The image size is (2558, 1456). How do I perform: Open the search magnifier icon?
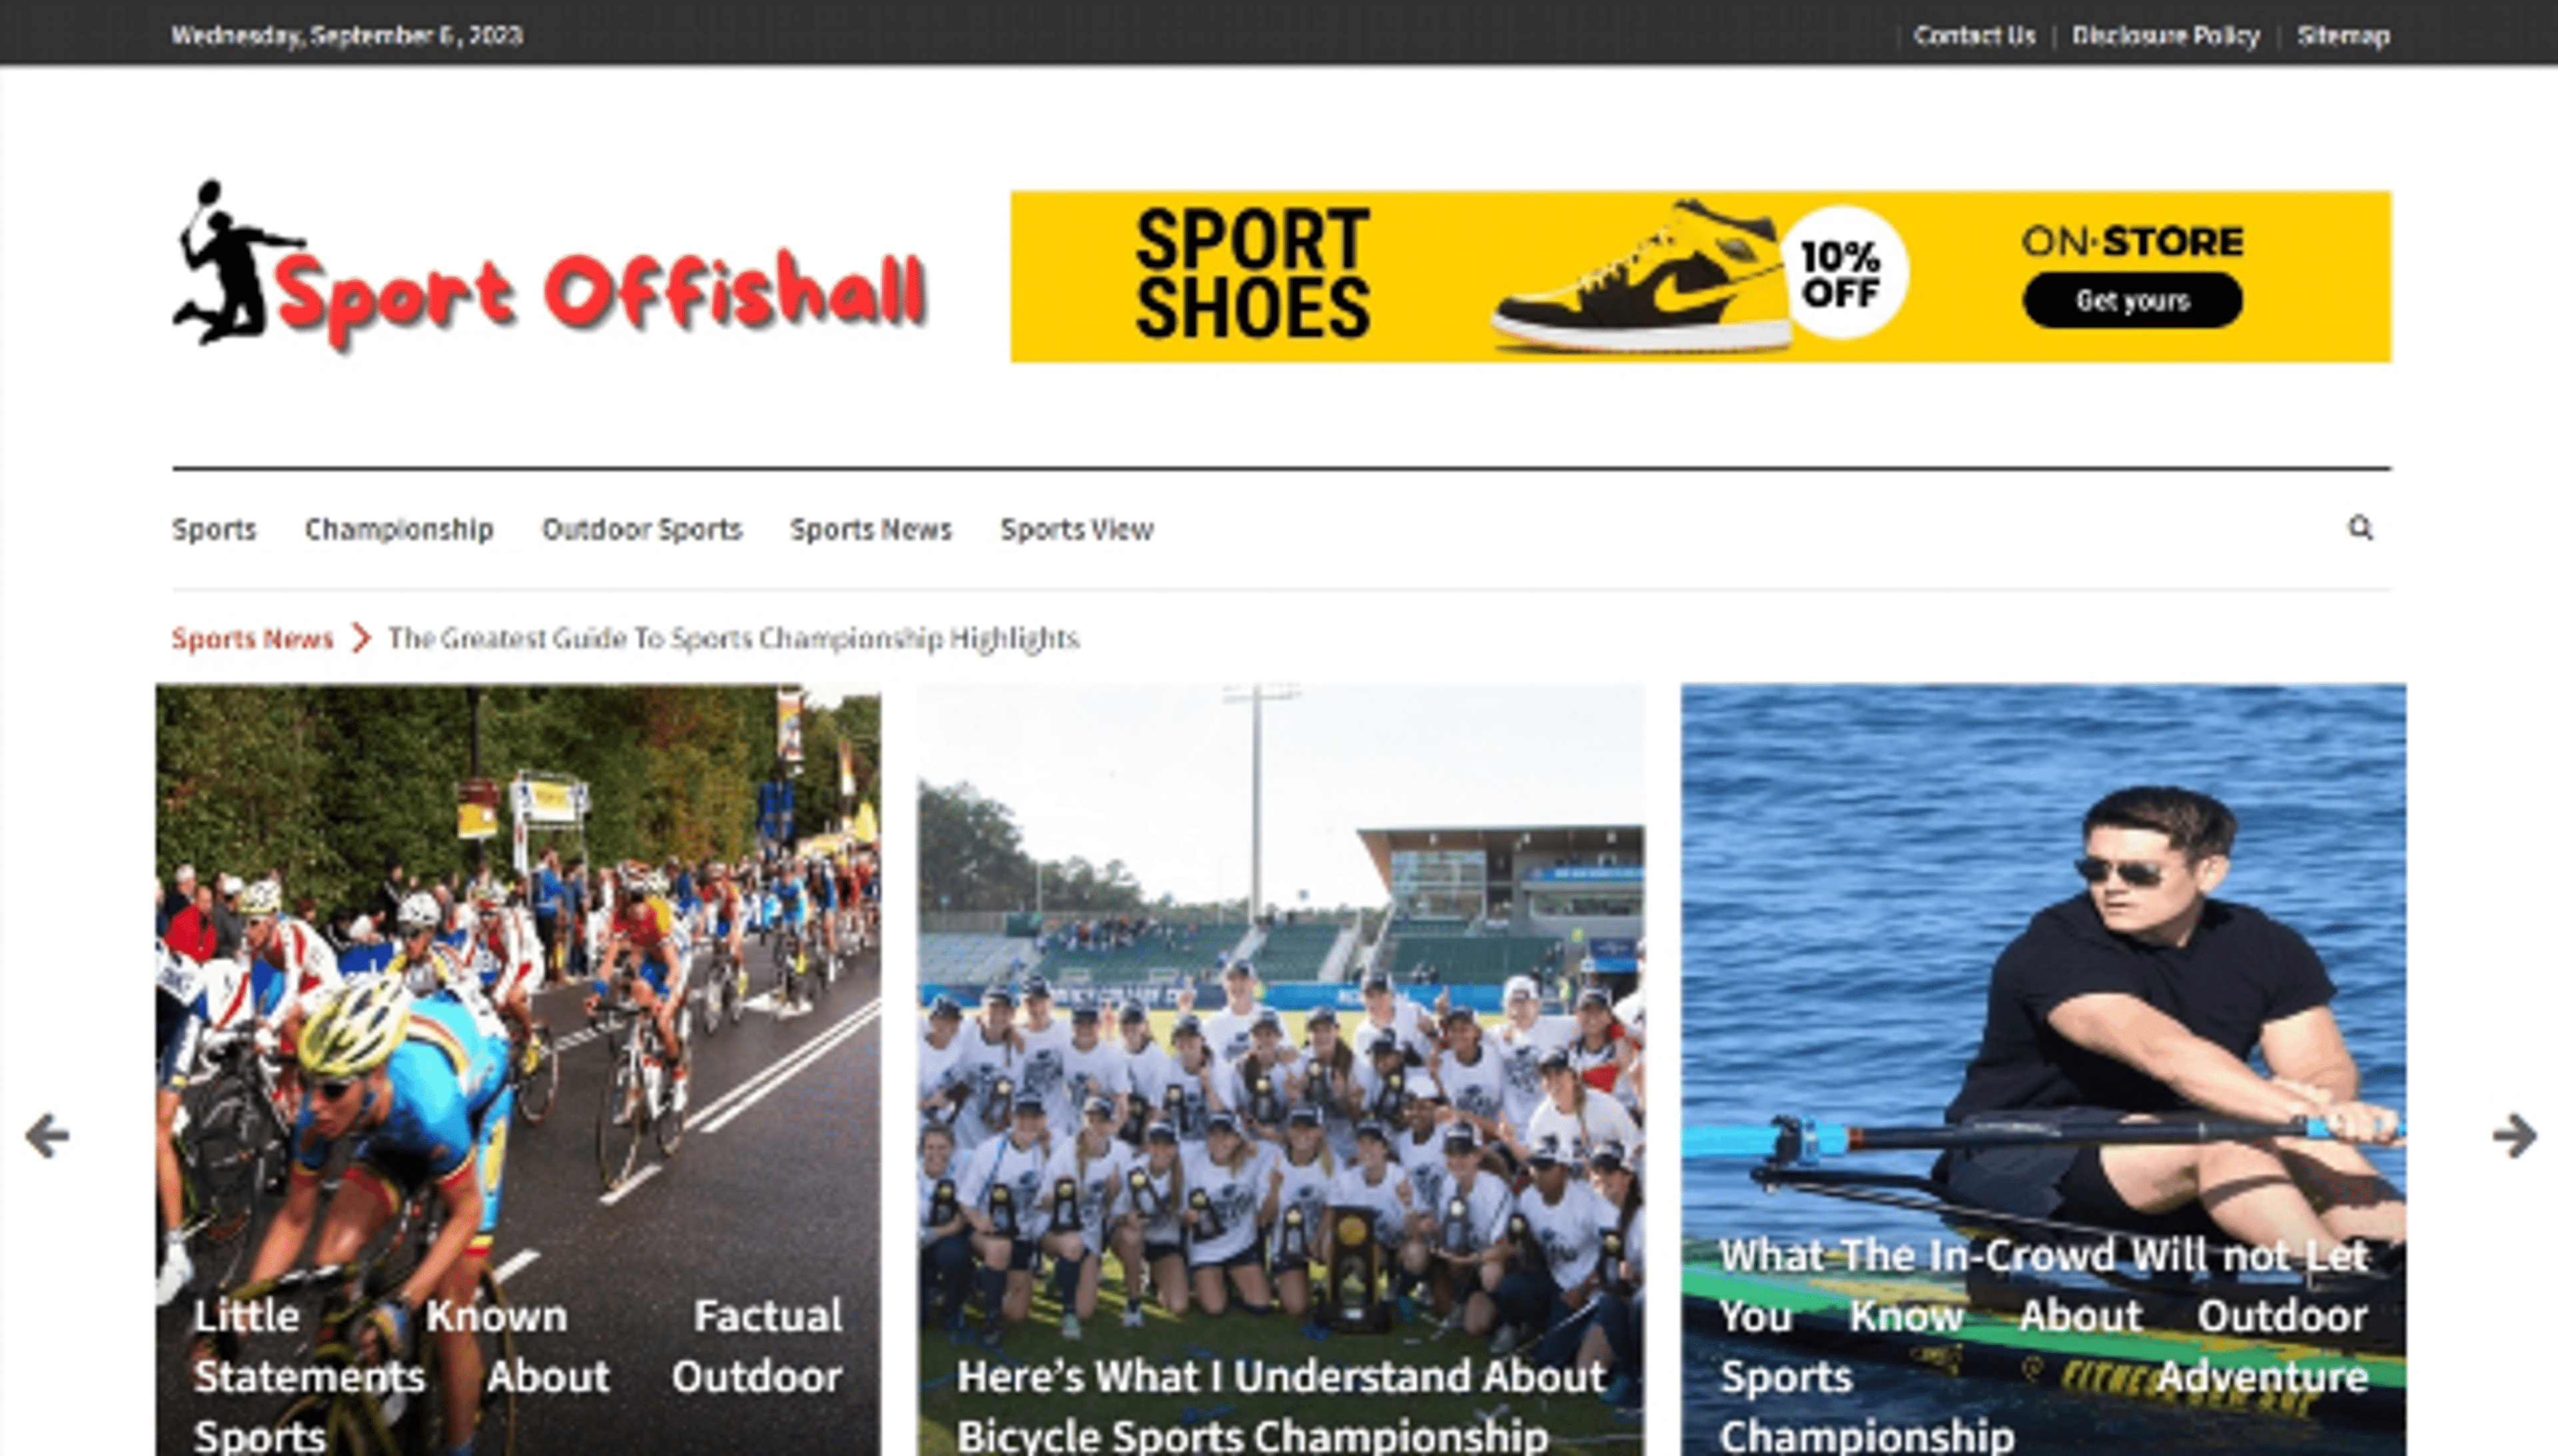tap(2360, 528)
